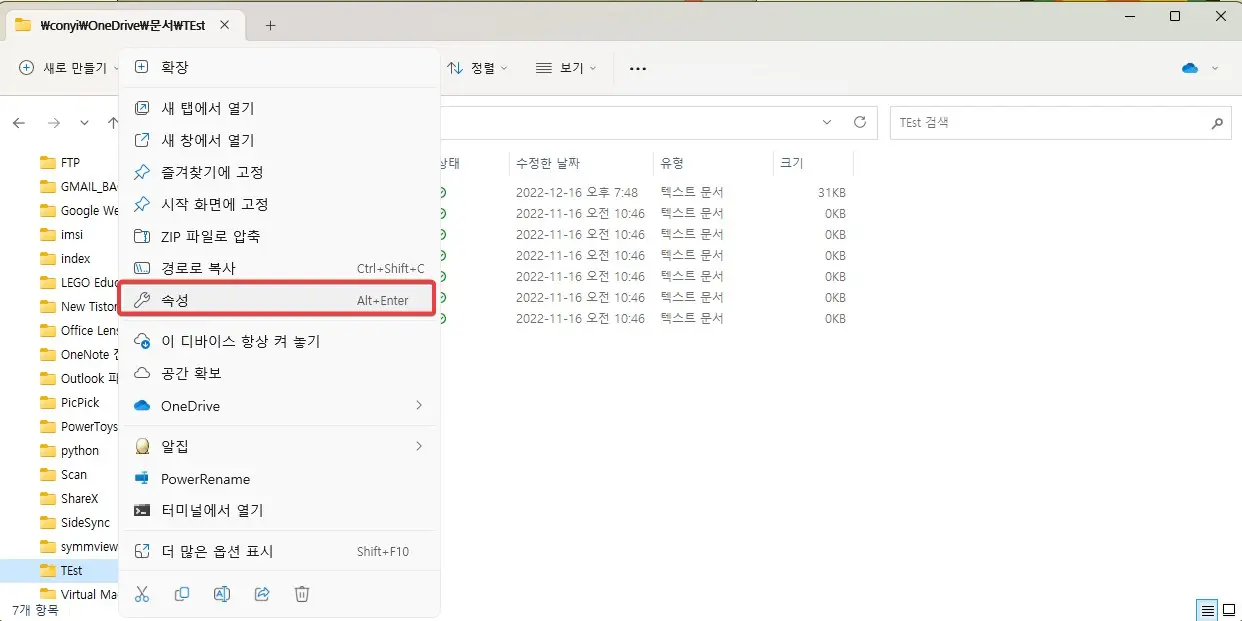The image size is (1242, 621).
Task: Click the rename icon in context menu
Action: click(222, 594)
